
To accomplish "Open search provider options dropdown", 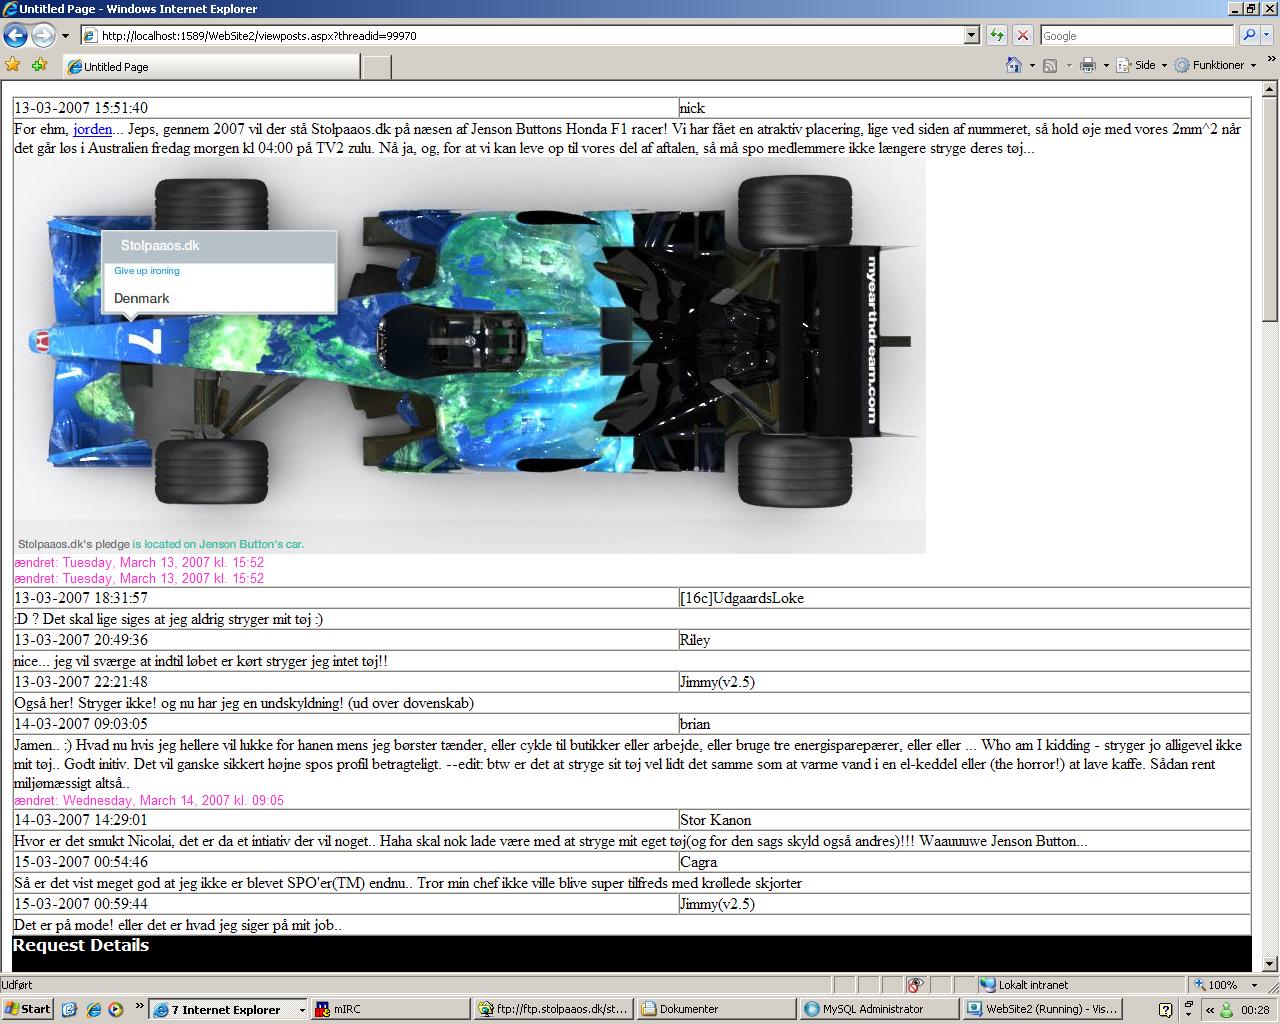I will coord(1268,36).
